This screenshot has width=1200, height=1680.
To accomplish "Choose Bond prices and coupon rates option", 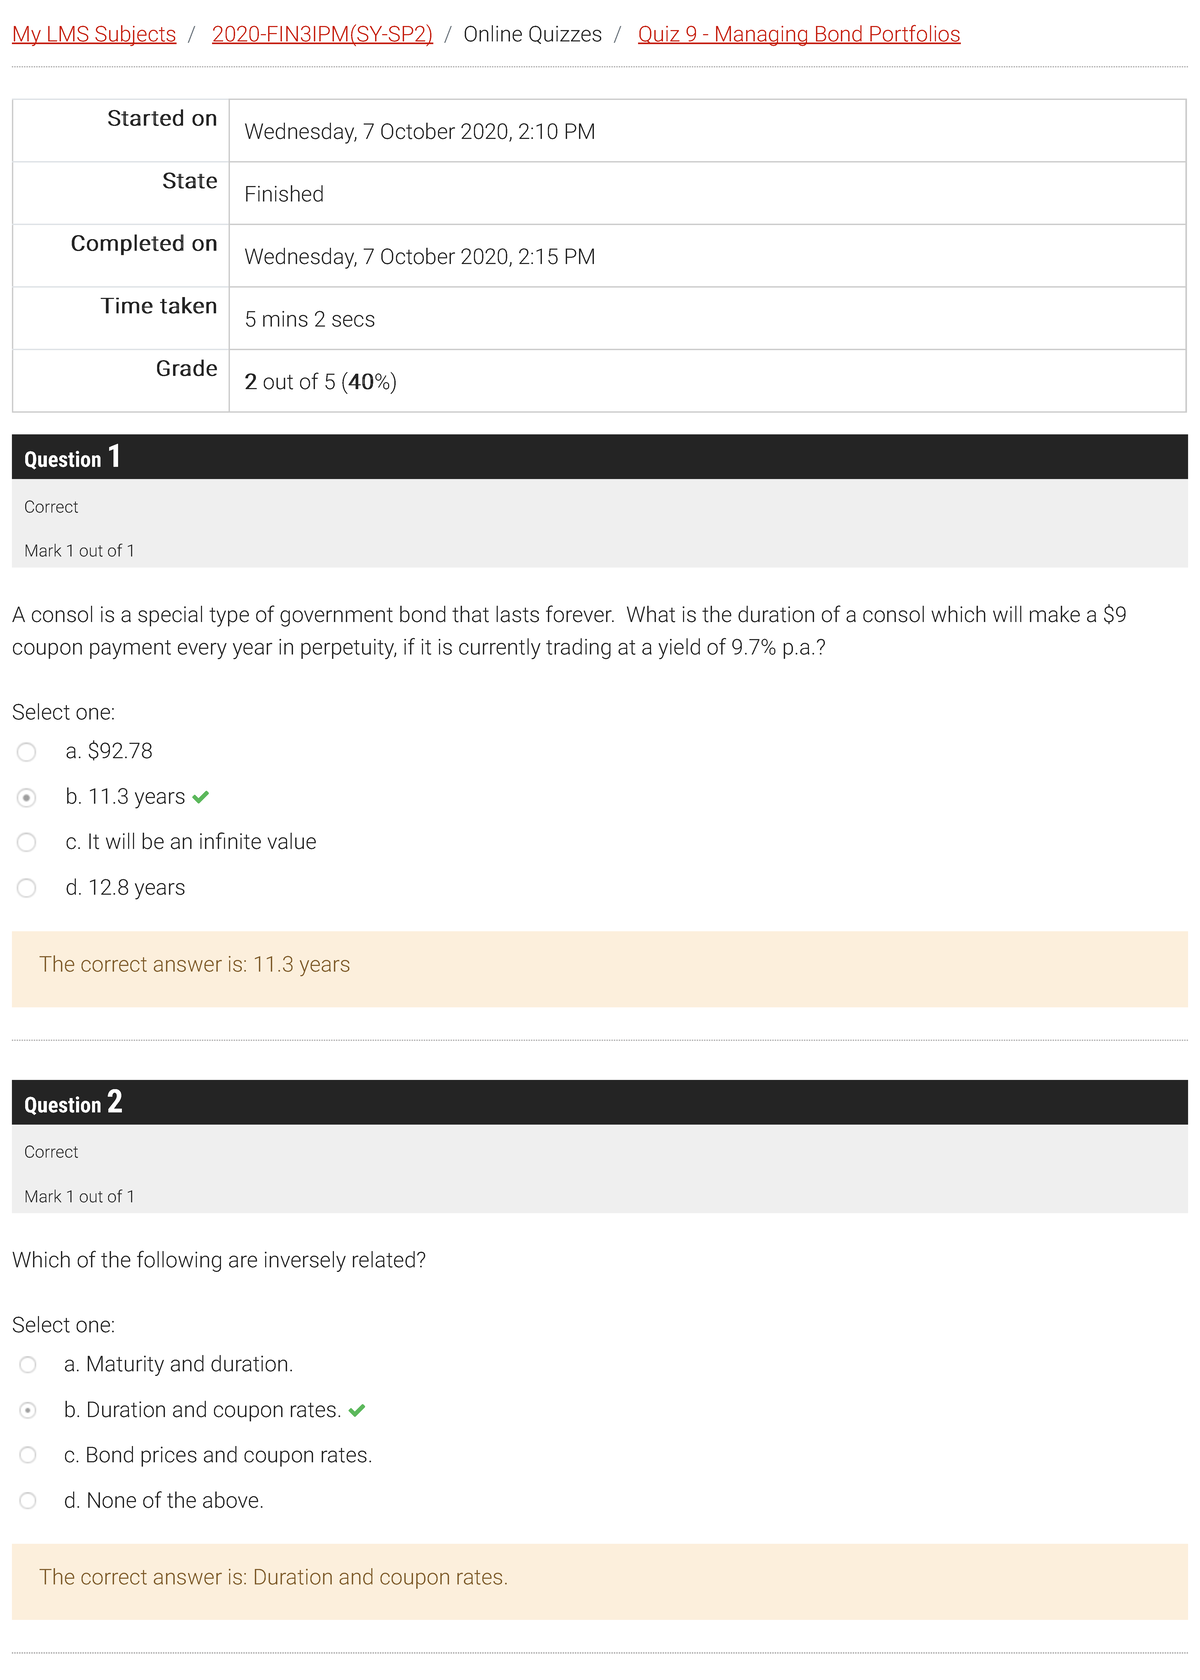I will pyautogui.click(x=28, y=1455).
